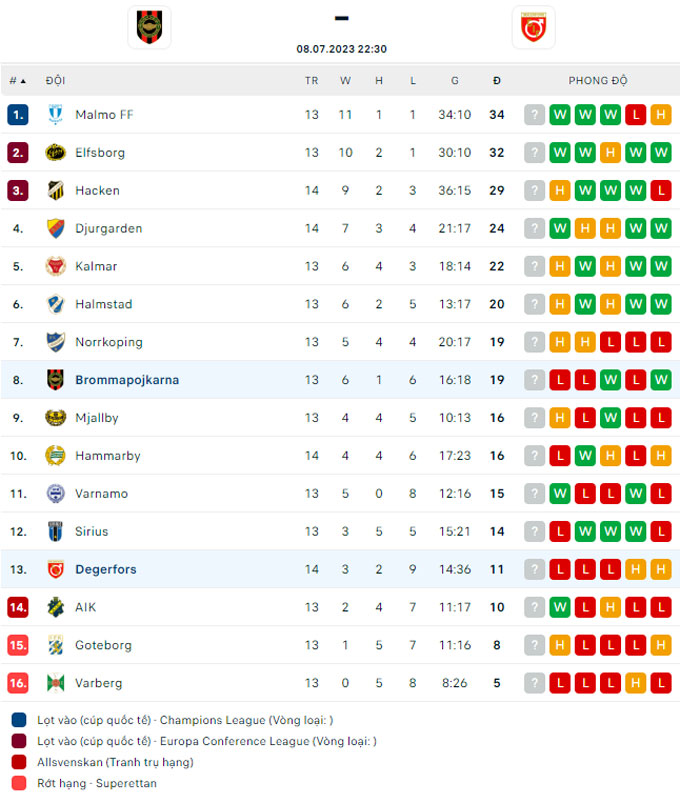Open sorting on the ĐỘI column header
This screenshot has height=803, width=680.
pyautogui.click(x=56, y=80)
